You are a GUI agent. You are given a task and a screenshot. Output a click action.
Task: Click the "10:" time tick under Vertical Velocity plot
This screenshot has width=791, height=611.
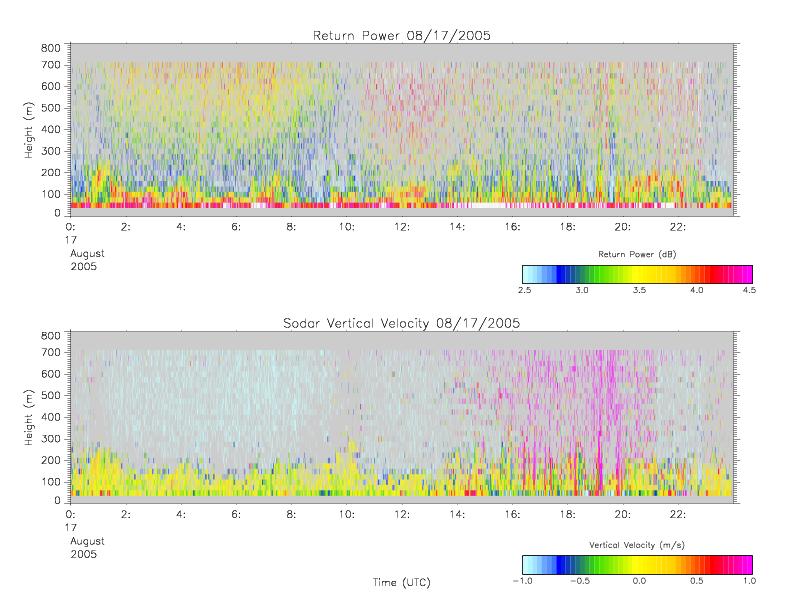[x=346, y=515]
